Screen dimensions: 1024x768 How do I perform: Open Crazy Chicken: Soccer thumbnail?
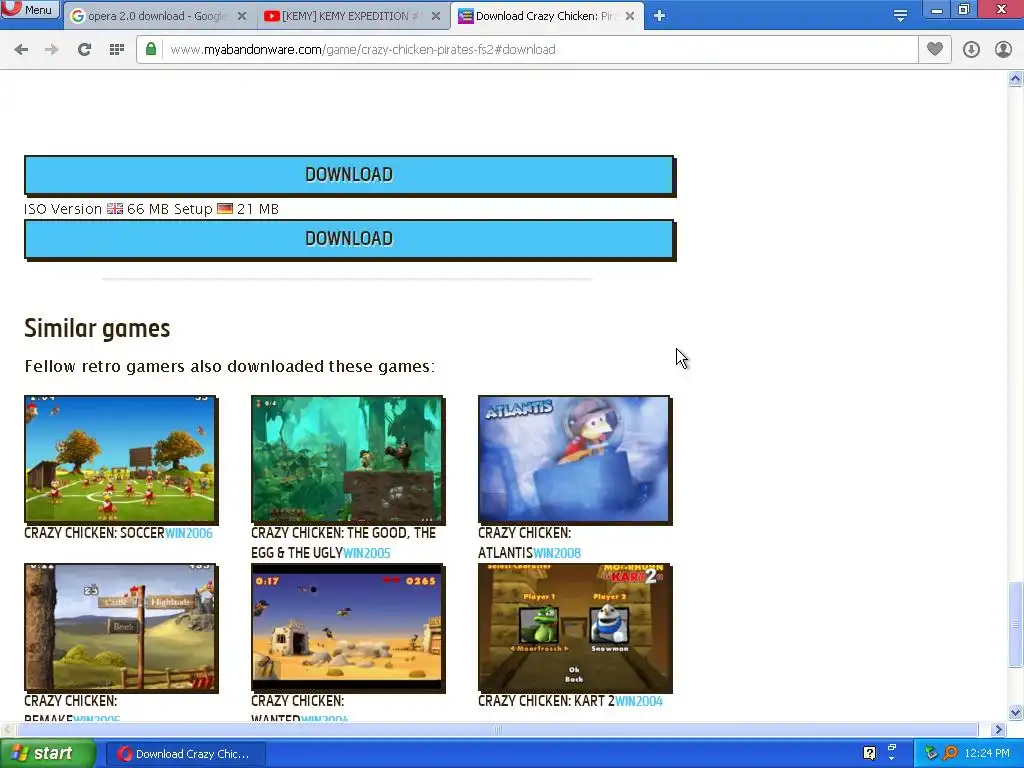121,459
